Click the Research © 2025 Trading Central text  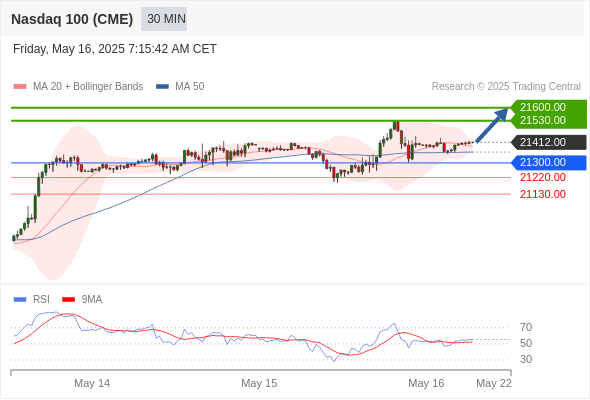506,87
